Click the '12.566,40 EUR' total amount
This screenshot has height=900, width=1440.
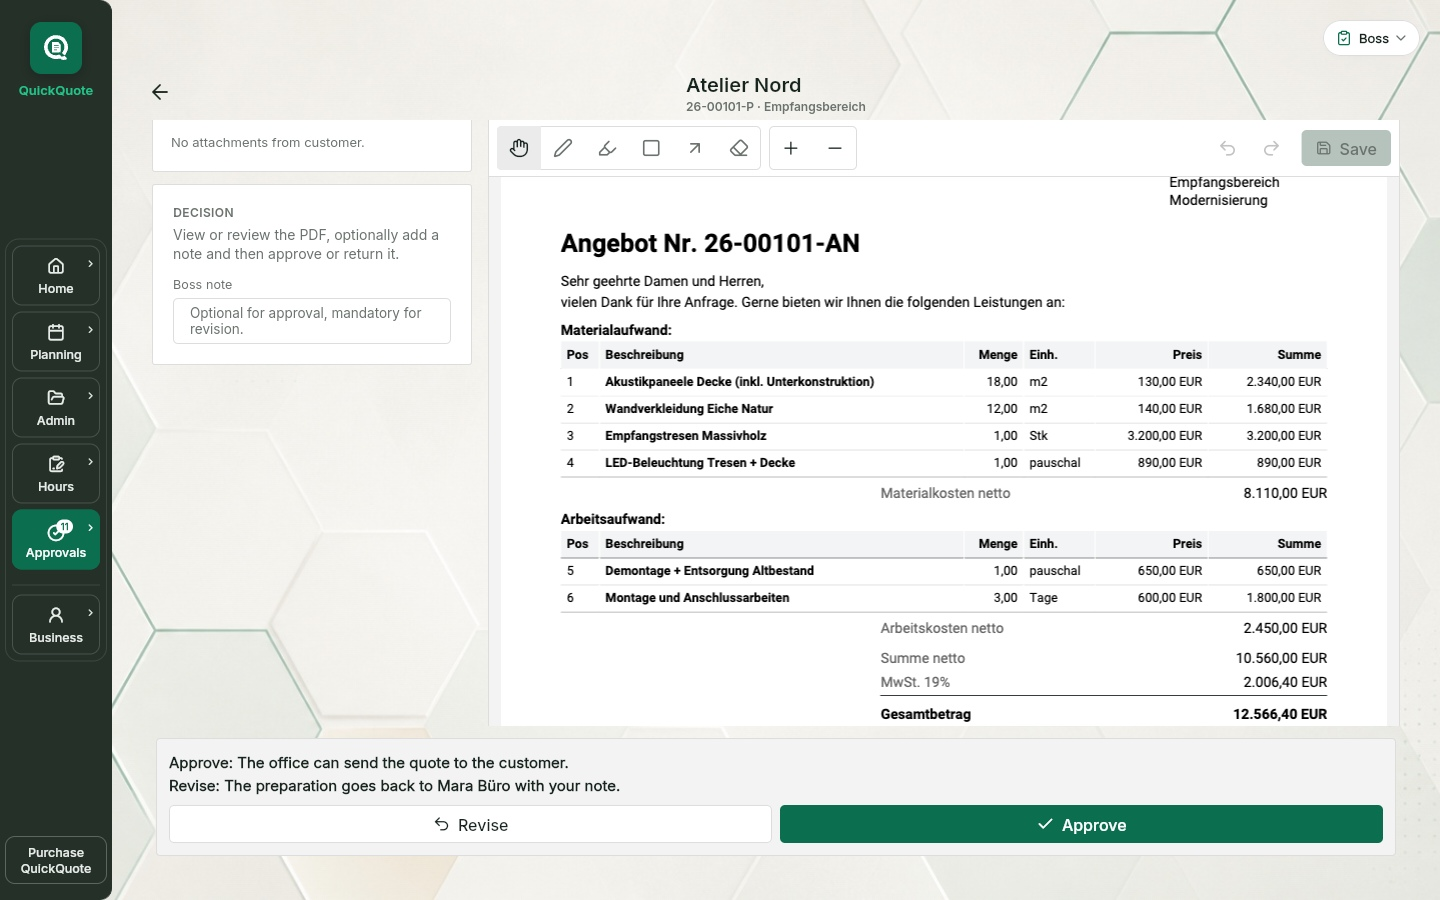[x=1280, y=714]
